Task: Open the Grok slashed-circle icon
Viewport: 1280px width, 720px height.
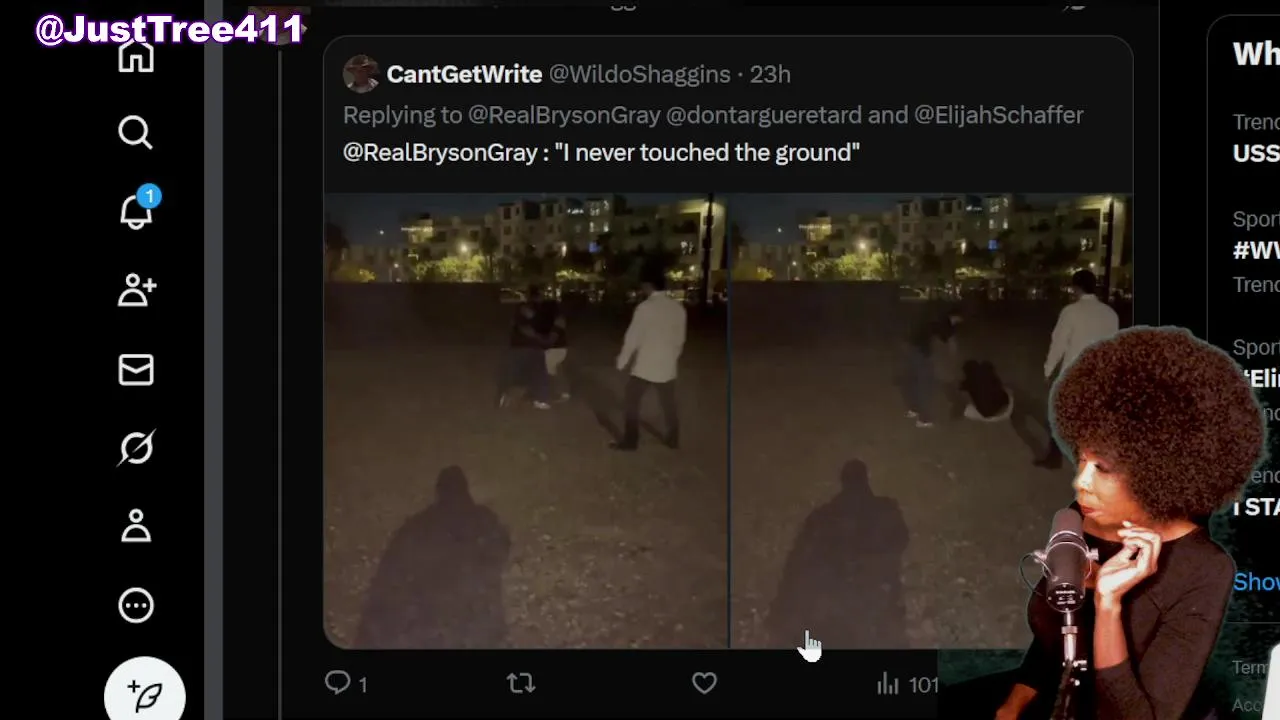Action: click(136, 448)
